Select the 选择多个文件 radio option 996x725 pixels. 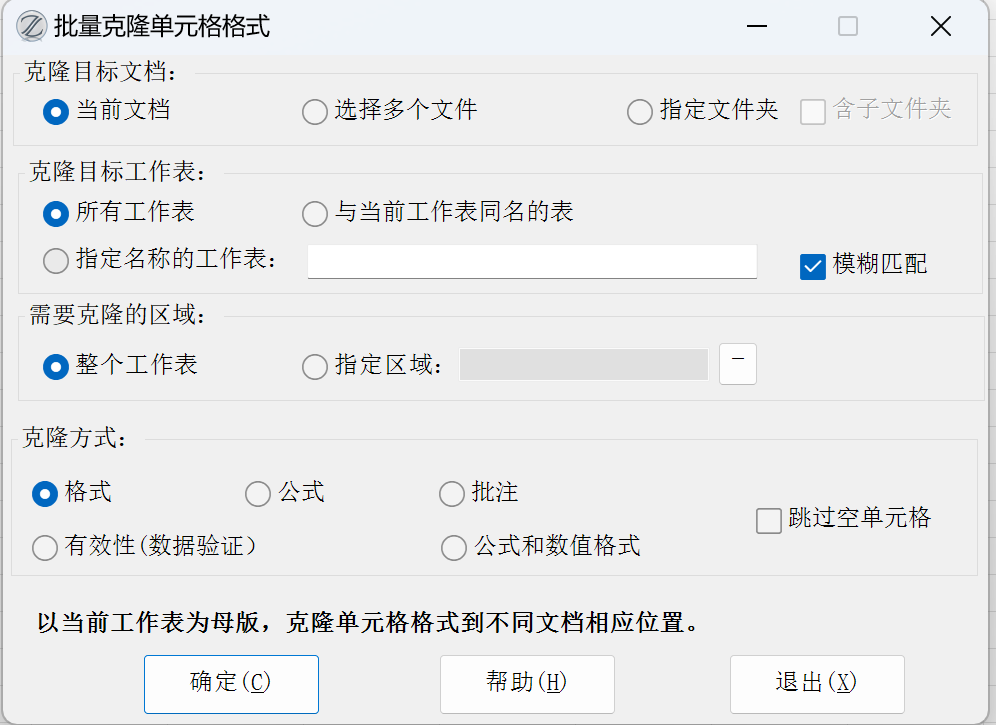point(315,111)
